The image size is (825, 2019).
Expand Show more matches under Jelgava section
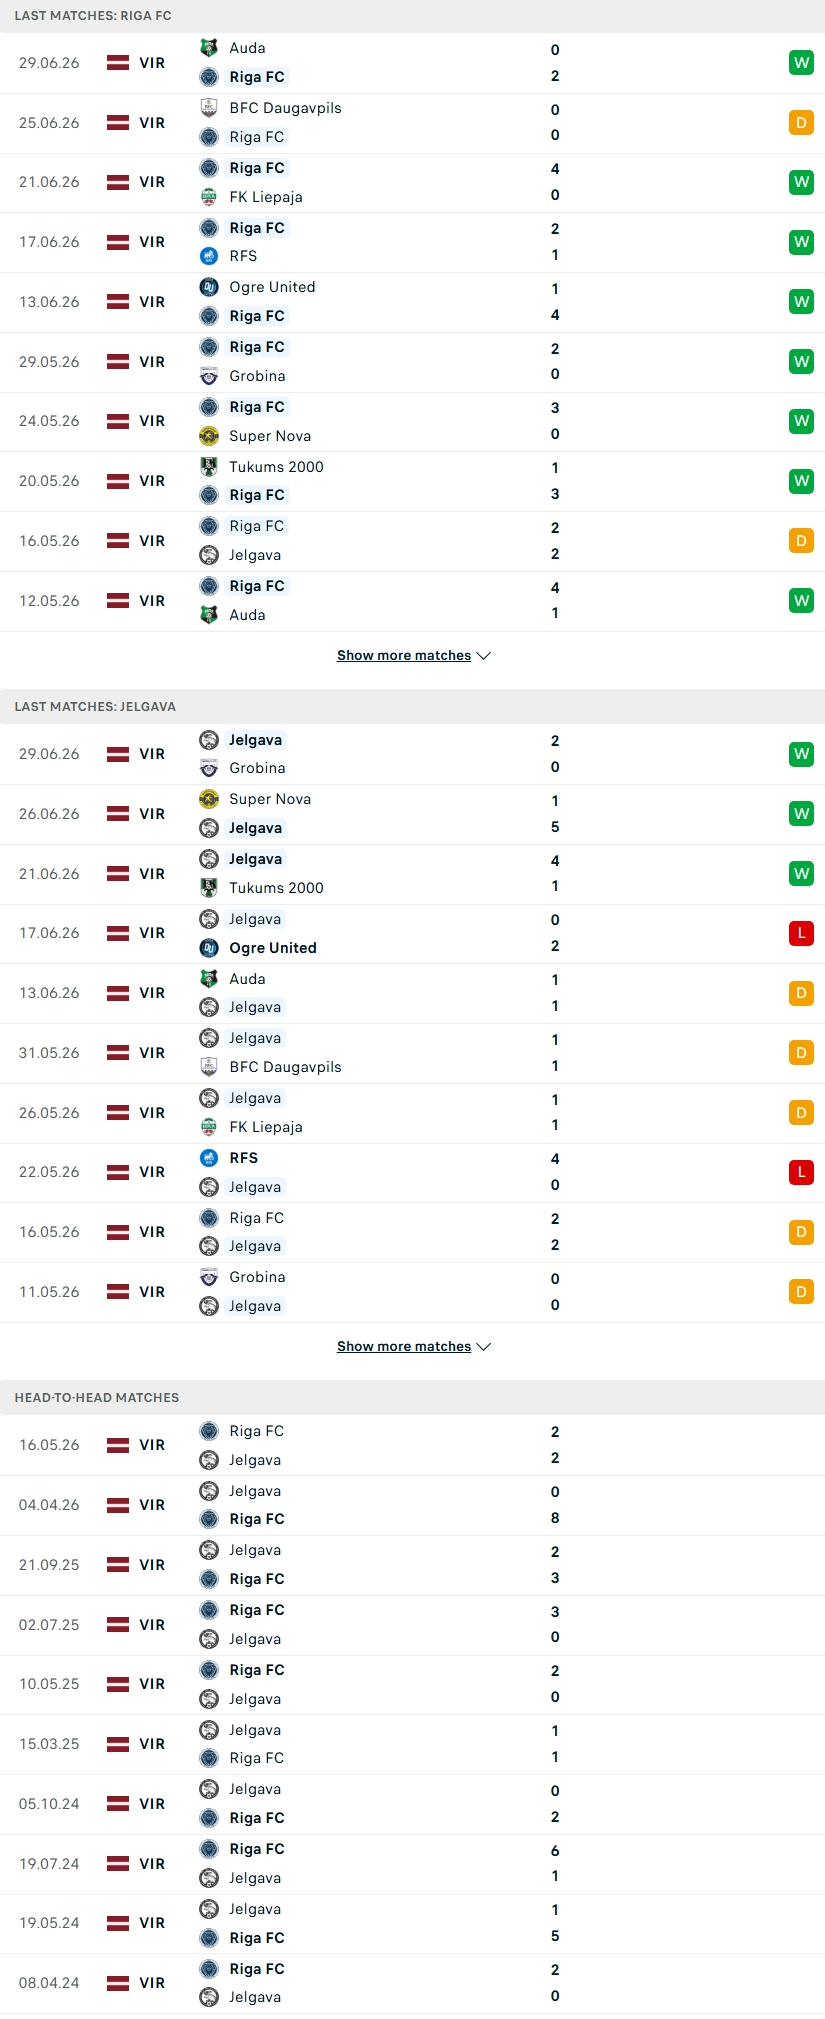pos(413,1347)
